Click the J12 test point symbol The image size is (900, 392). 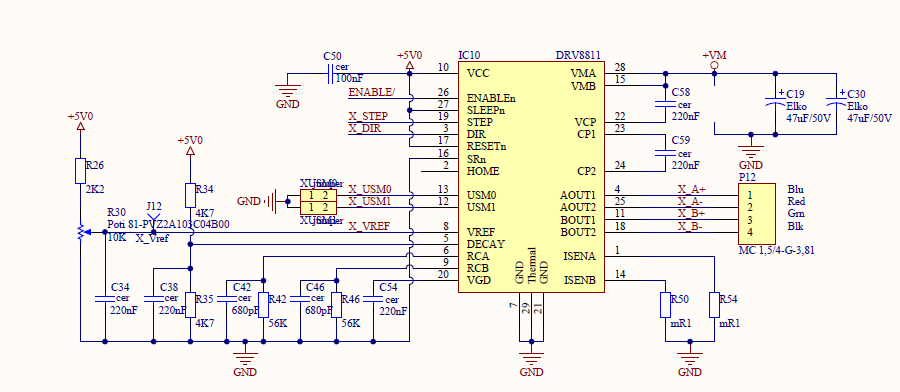point(153,222)
